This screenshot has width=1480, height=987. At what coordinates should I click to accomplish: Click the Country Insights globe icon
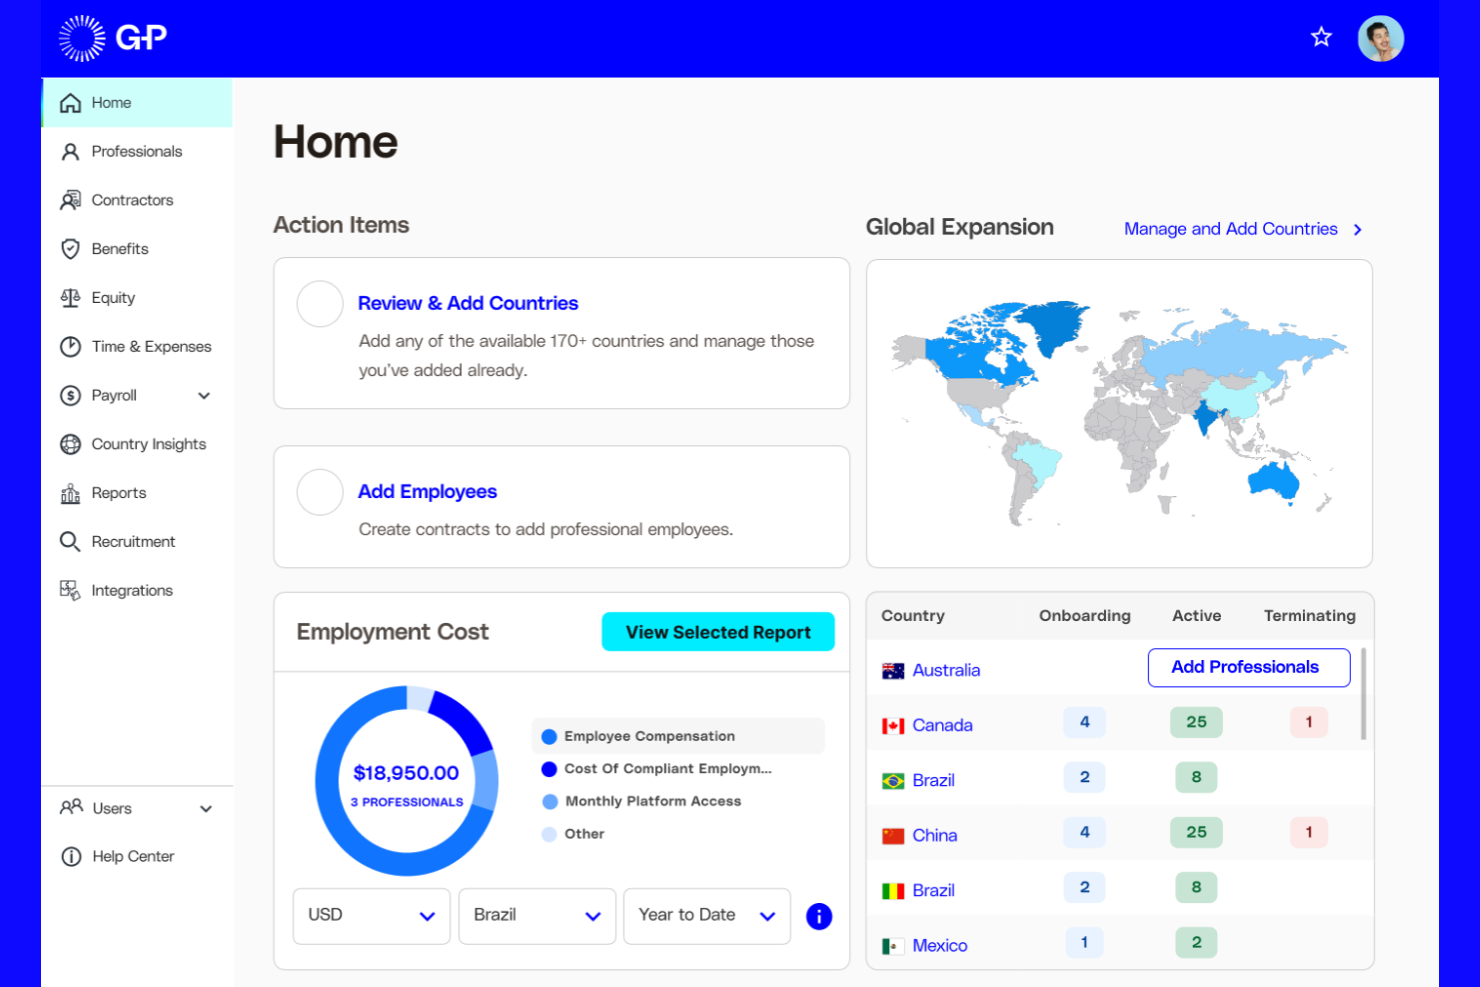pyautogui.click(x=70, y=444)
